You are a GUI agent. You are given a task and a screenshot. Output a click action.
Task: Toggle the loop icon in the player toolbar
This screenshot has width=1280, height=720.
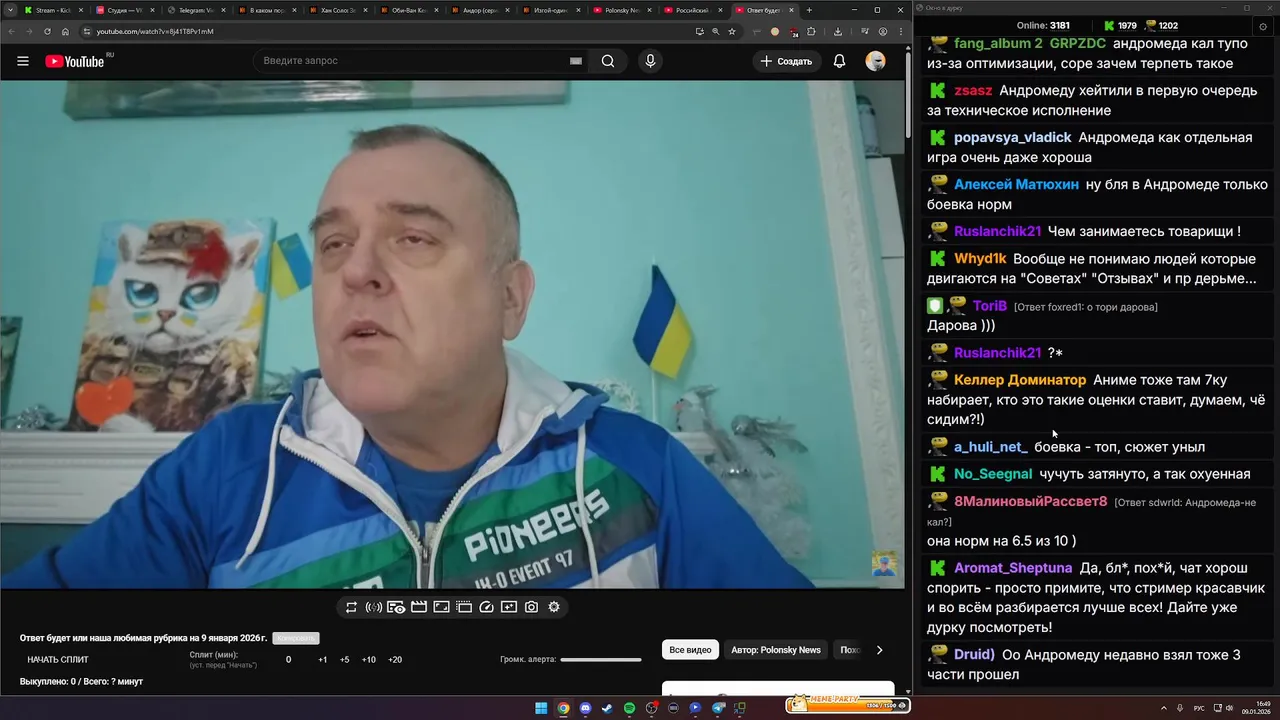[x=351, y=607]
